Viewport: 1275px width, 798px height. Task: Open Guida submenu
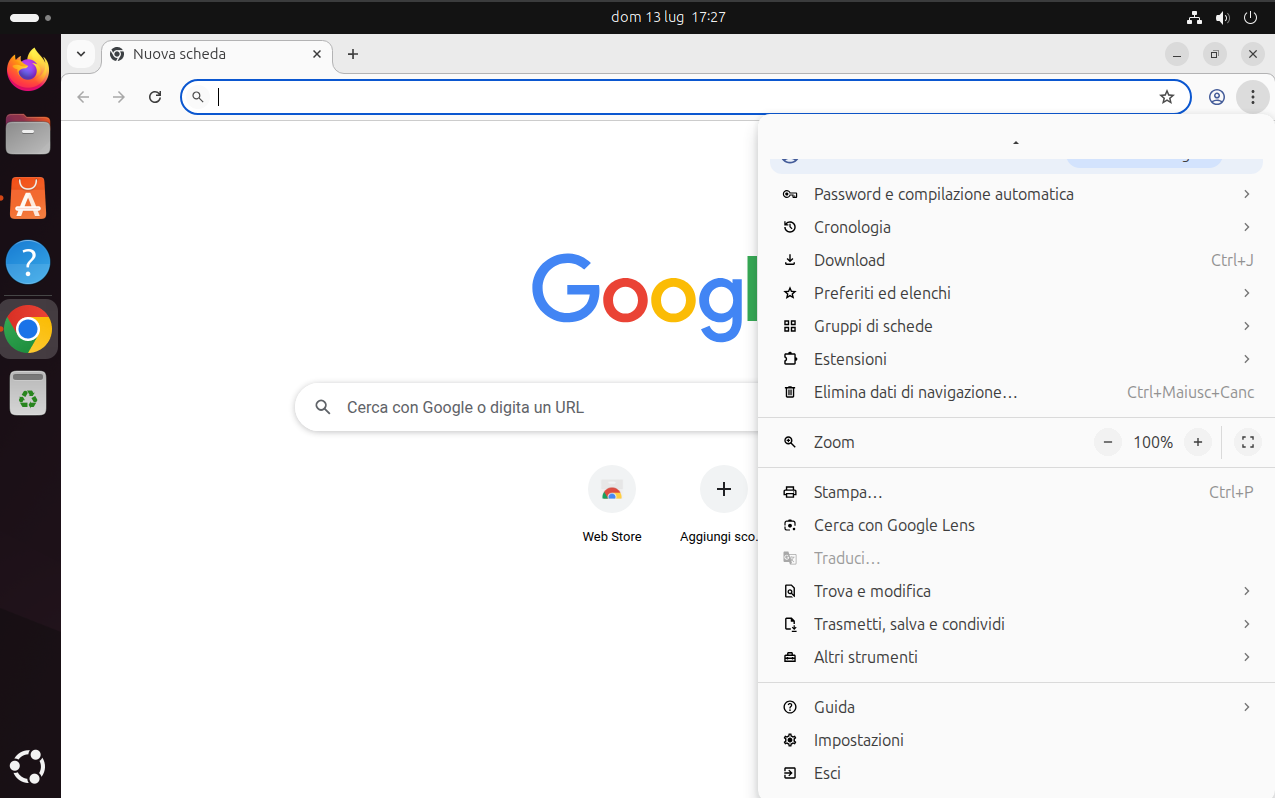[x=1016, y=707]
